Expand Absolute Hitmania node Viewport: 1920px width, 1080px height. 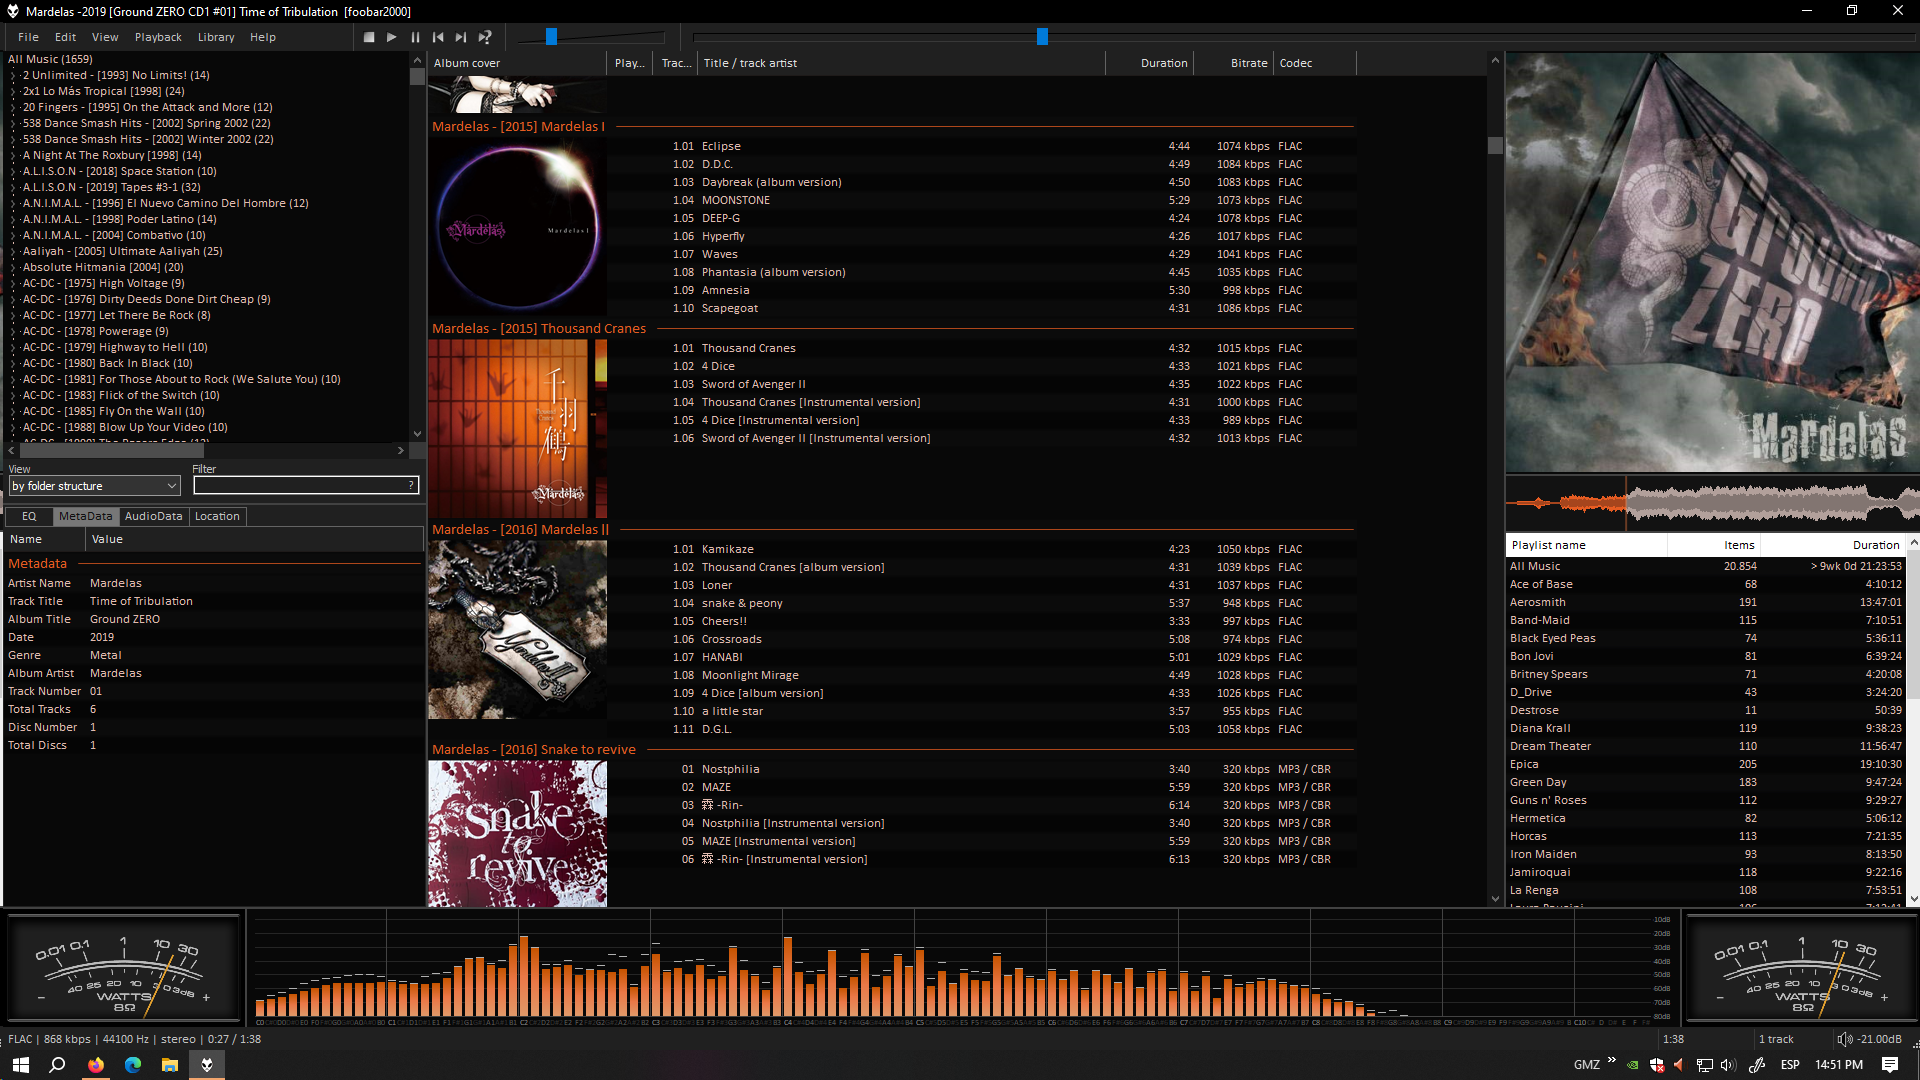[14, 267]
